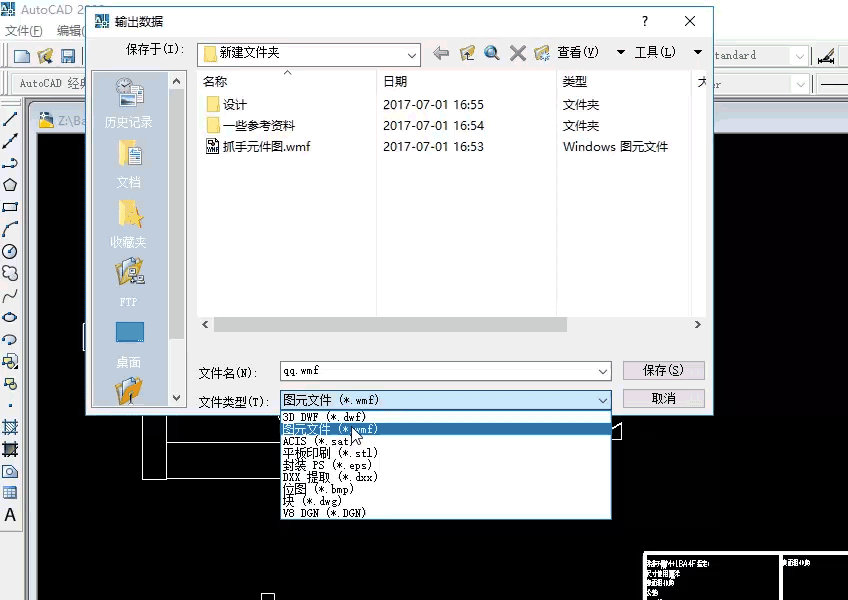Click the Create New Folder icon

pyautogui.click(x=541, y=52)
